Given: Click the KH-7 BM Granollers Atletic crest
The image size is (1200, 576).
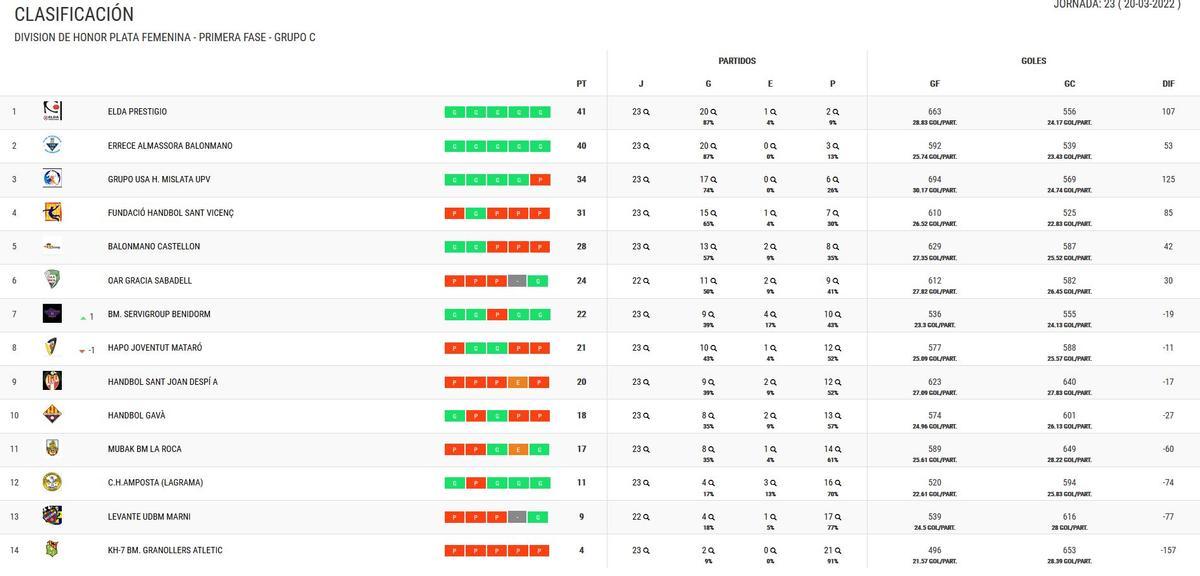Looking at the screenshot, I should [51, 549].
